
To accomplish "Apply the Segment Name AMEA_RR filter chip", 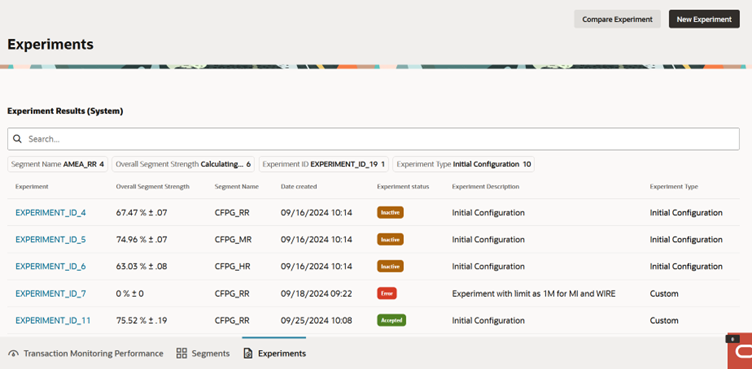I will (58, 164).
